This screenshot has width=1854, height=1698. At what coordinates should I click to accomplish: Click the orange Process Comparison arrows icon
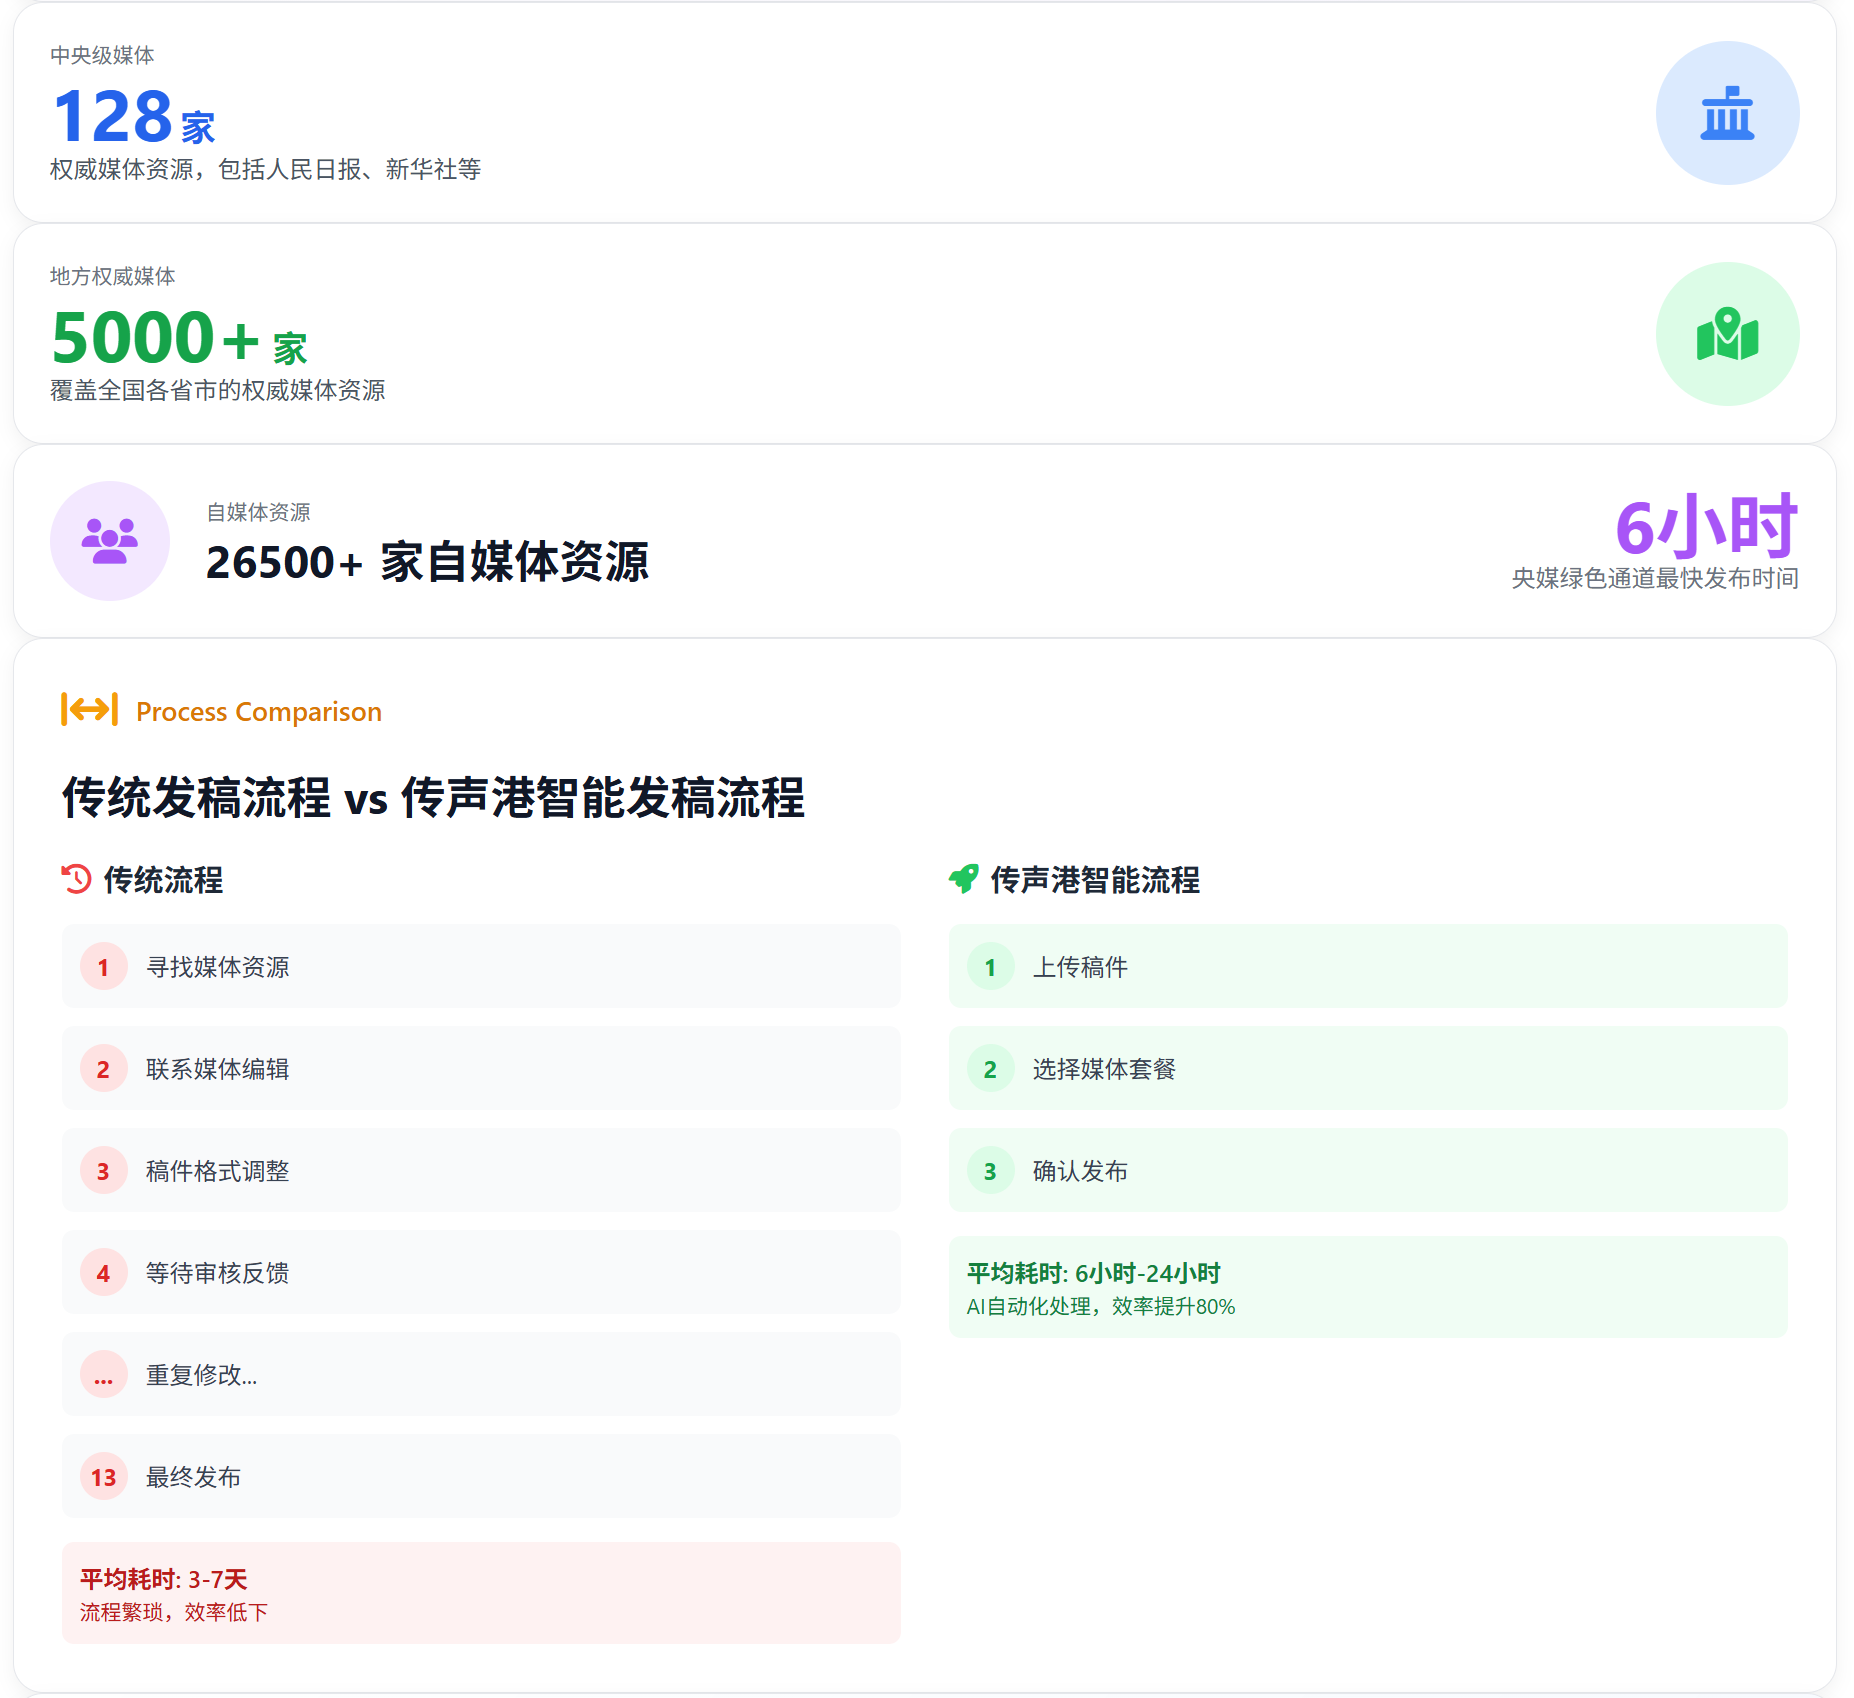point(90,710)
